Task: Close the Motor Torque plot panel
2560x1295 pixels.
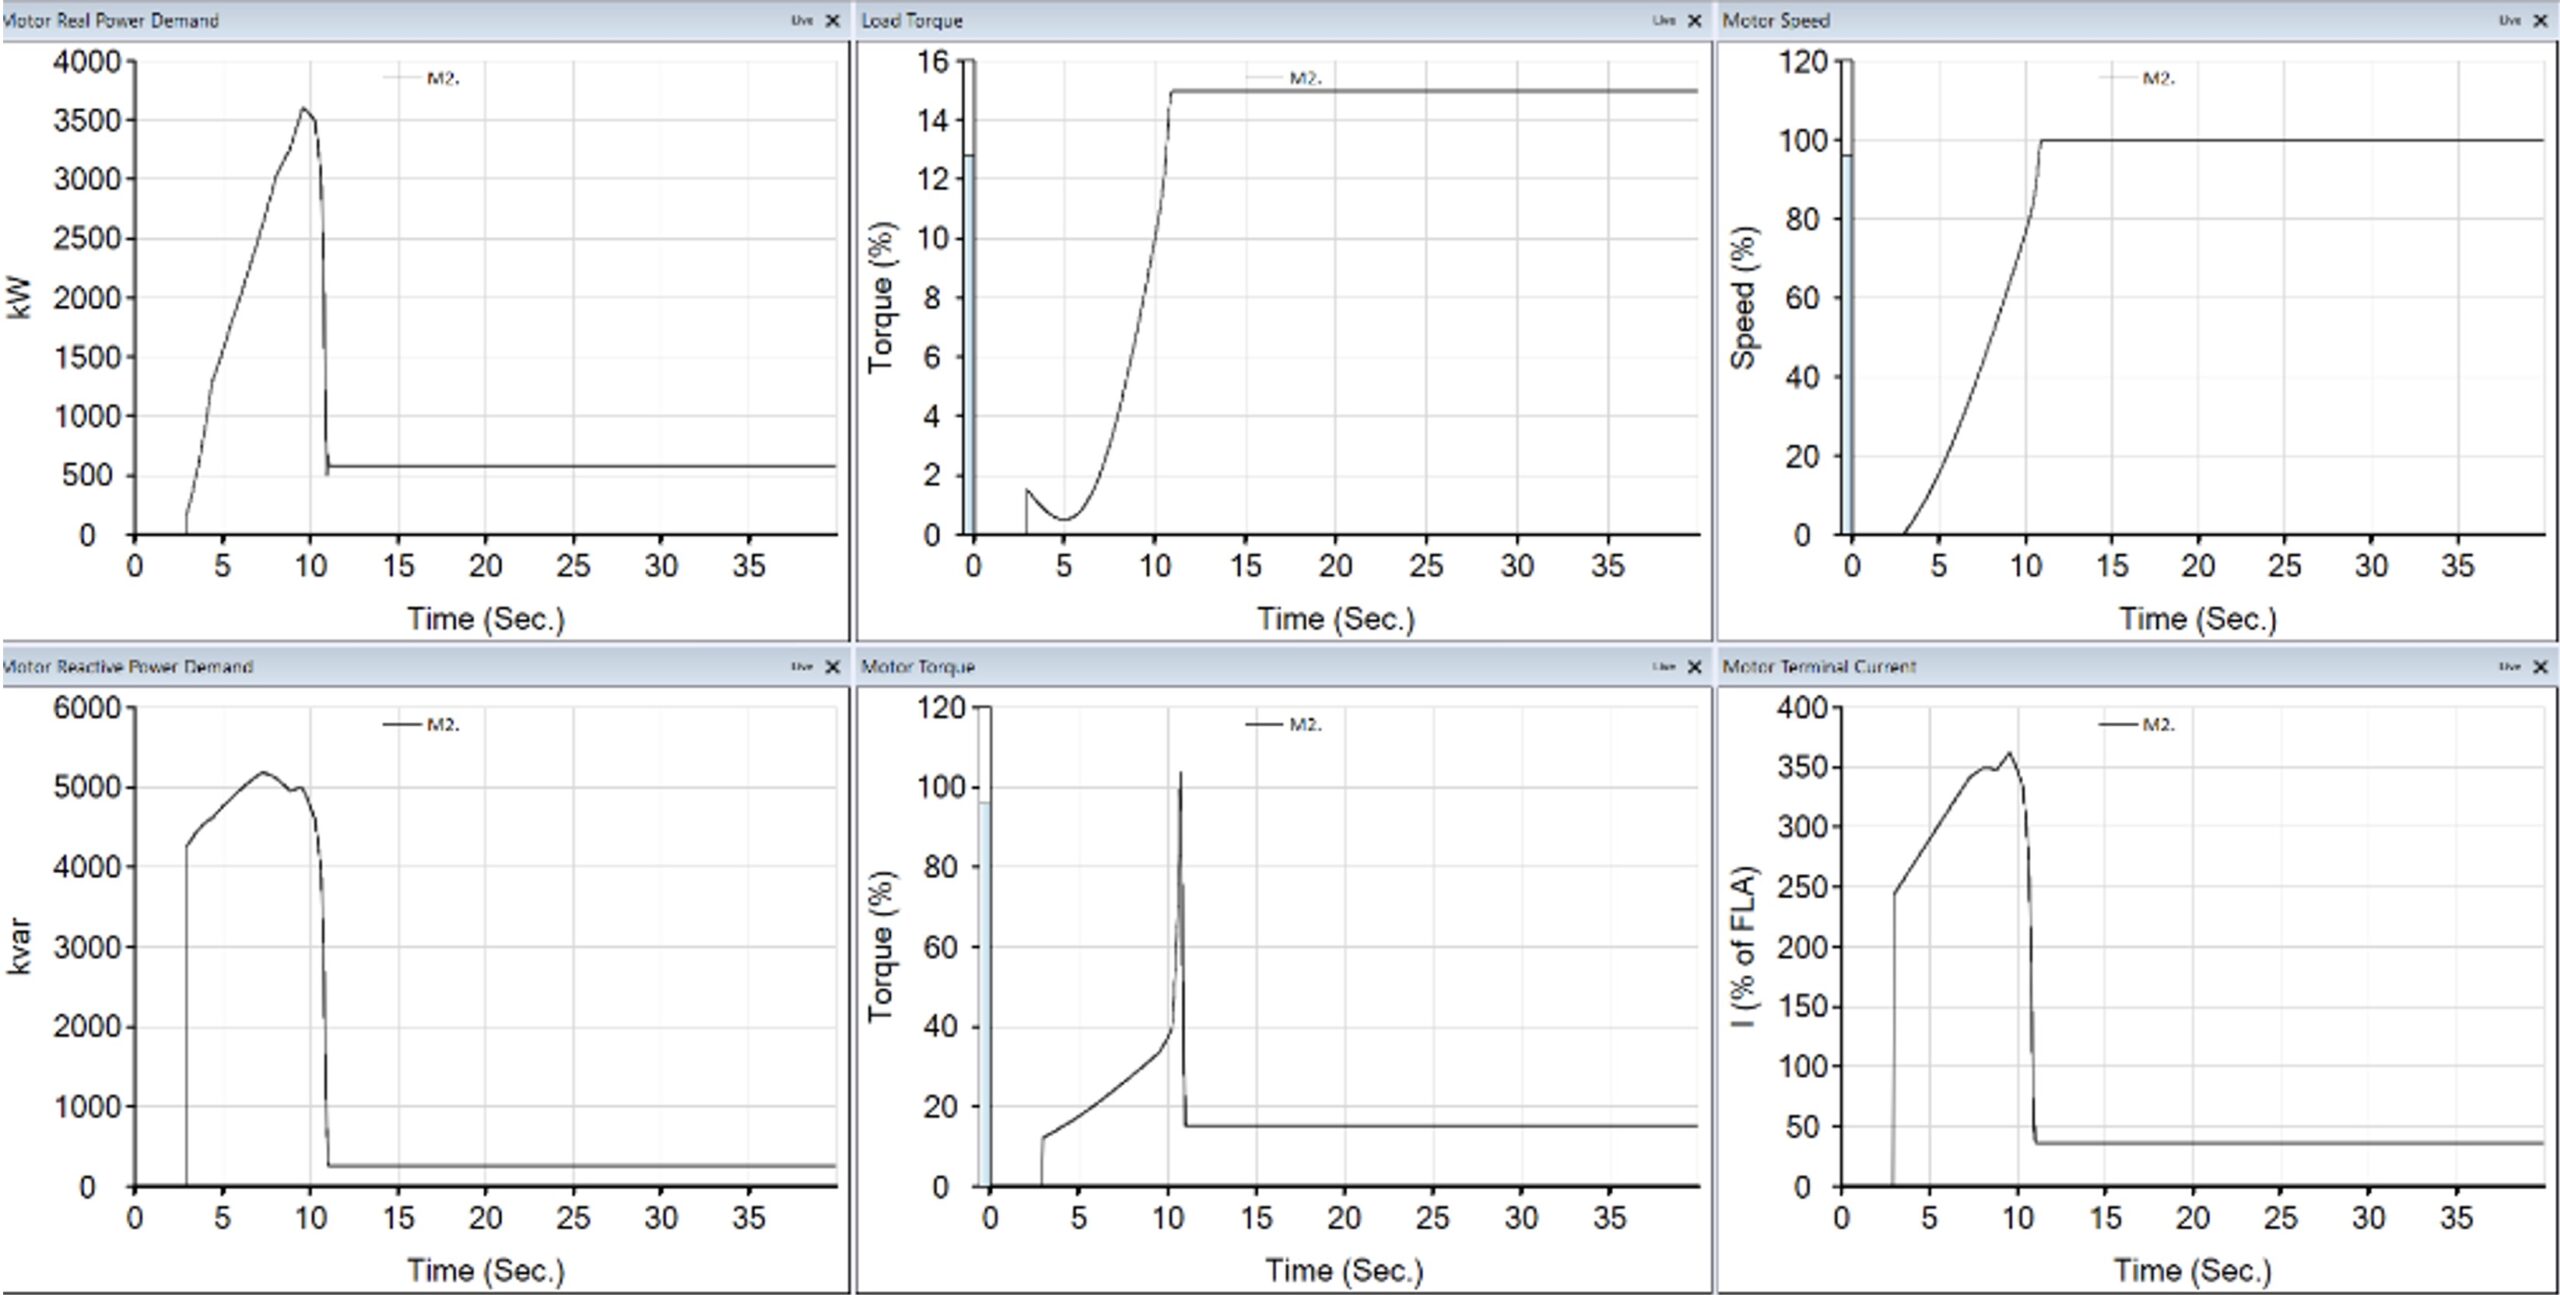Action: coord(1694,666)
